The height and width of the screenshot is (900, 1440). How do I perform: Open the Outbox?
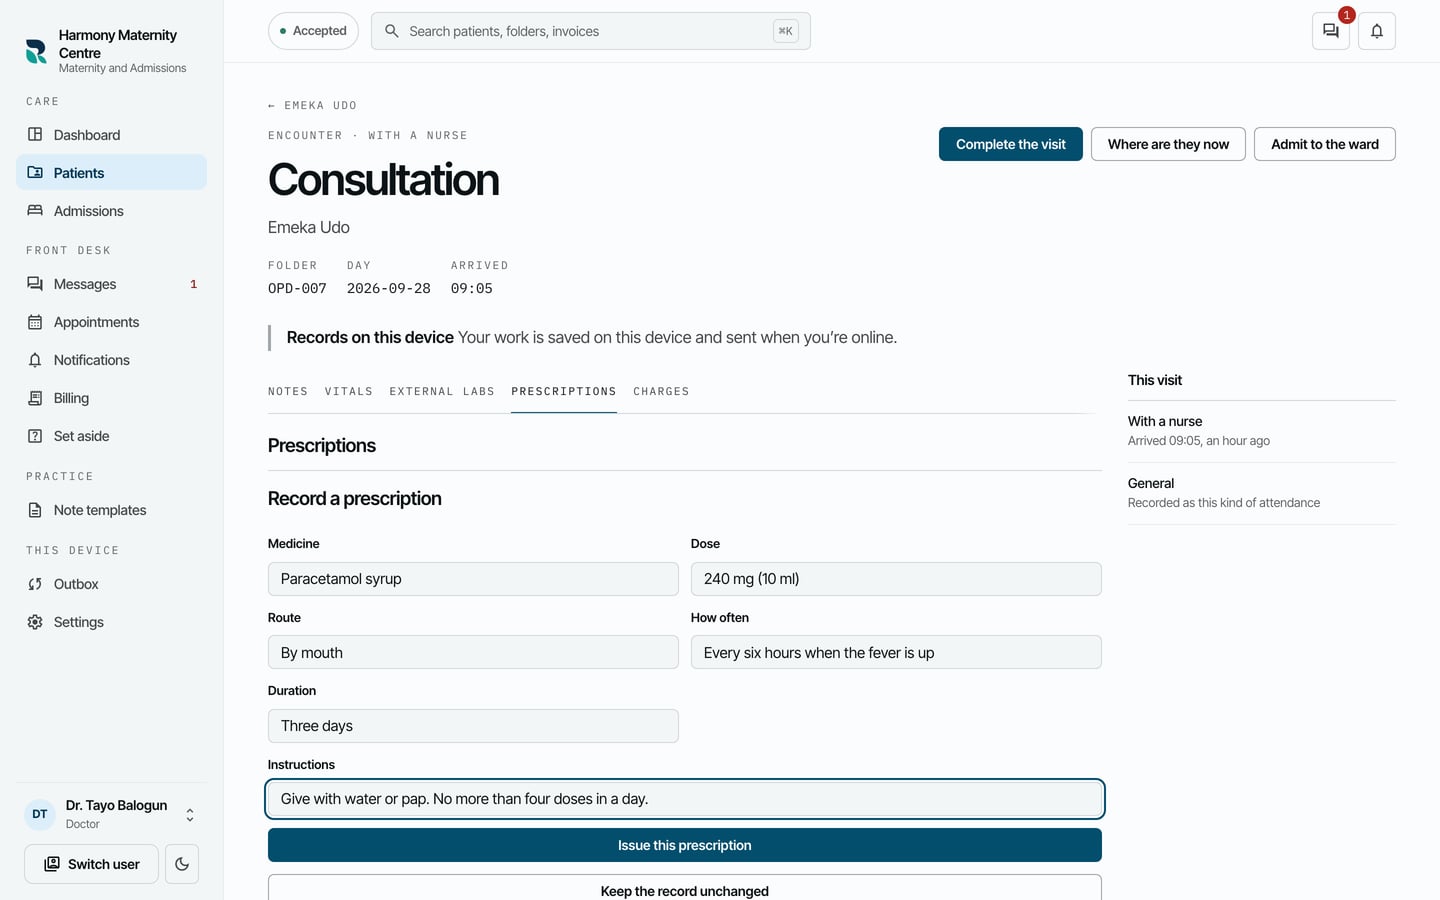coord(111,584)
